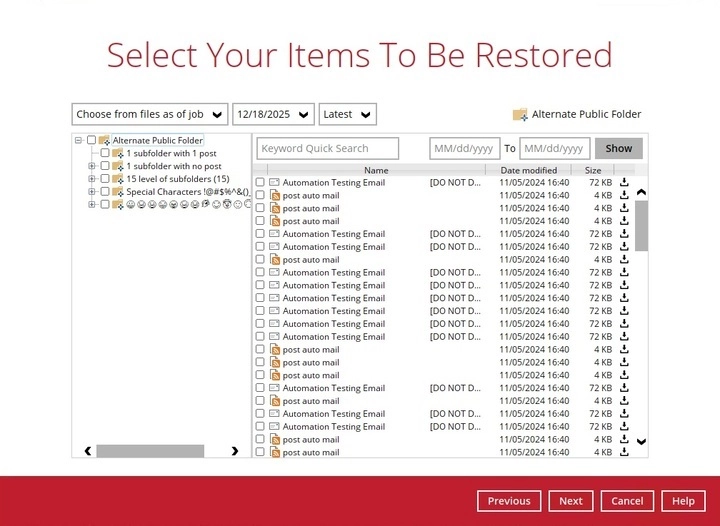
Task: Click the Cancel button
Action: tap(627, 501)
